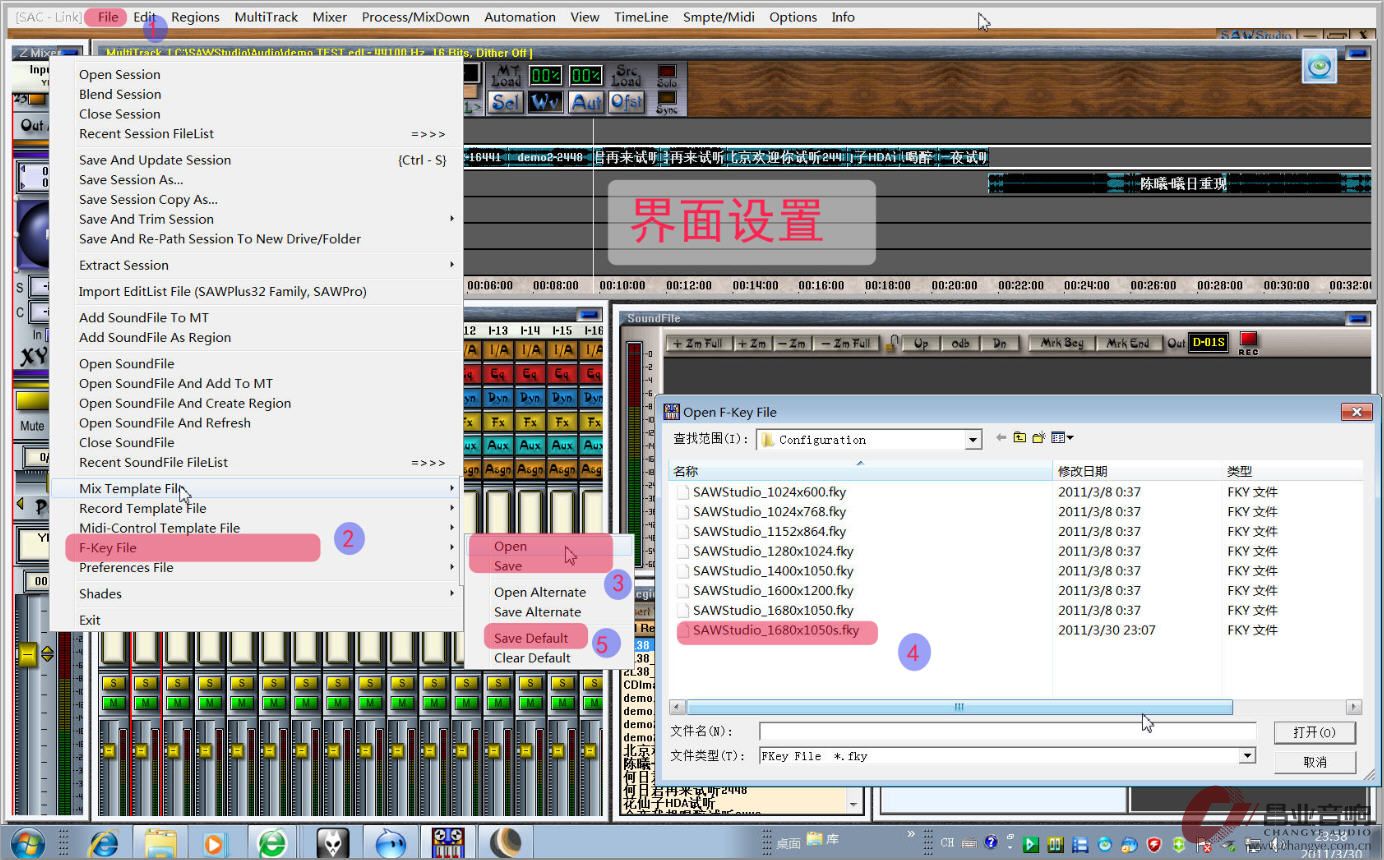Toggle the Wv waveform button
The width and height of the screenshot is (1384, 860).
pyautogui.click(x=545, y=102)
